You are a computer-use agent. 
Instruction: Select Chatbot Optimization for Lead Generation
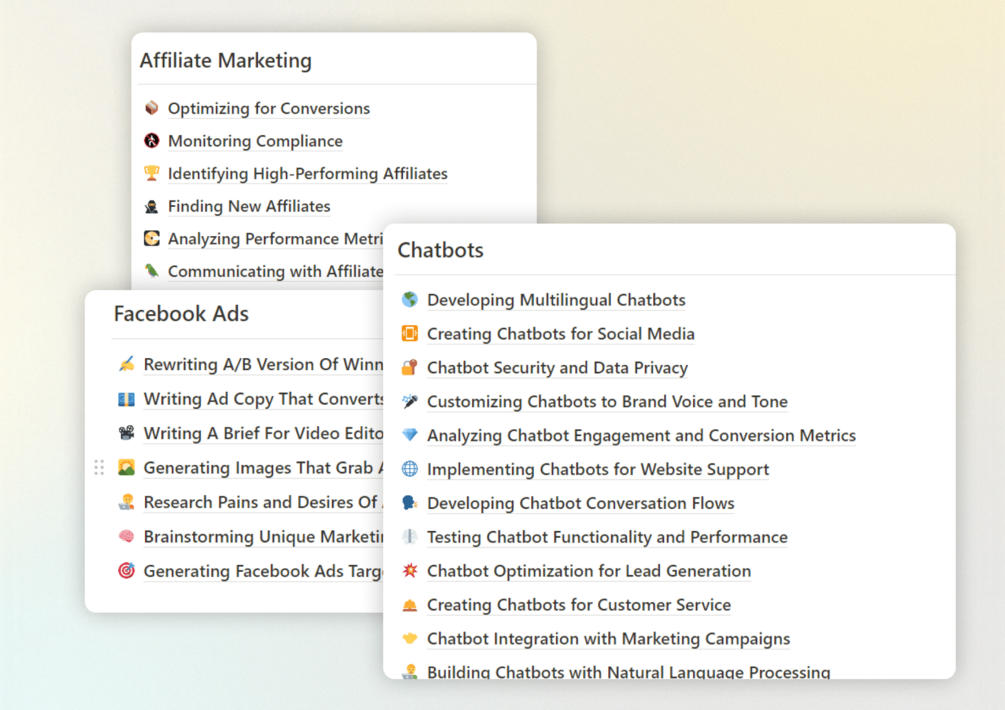pyautogui.click(x=588, y=571)
